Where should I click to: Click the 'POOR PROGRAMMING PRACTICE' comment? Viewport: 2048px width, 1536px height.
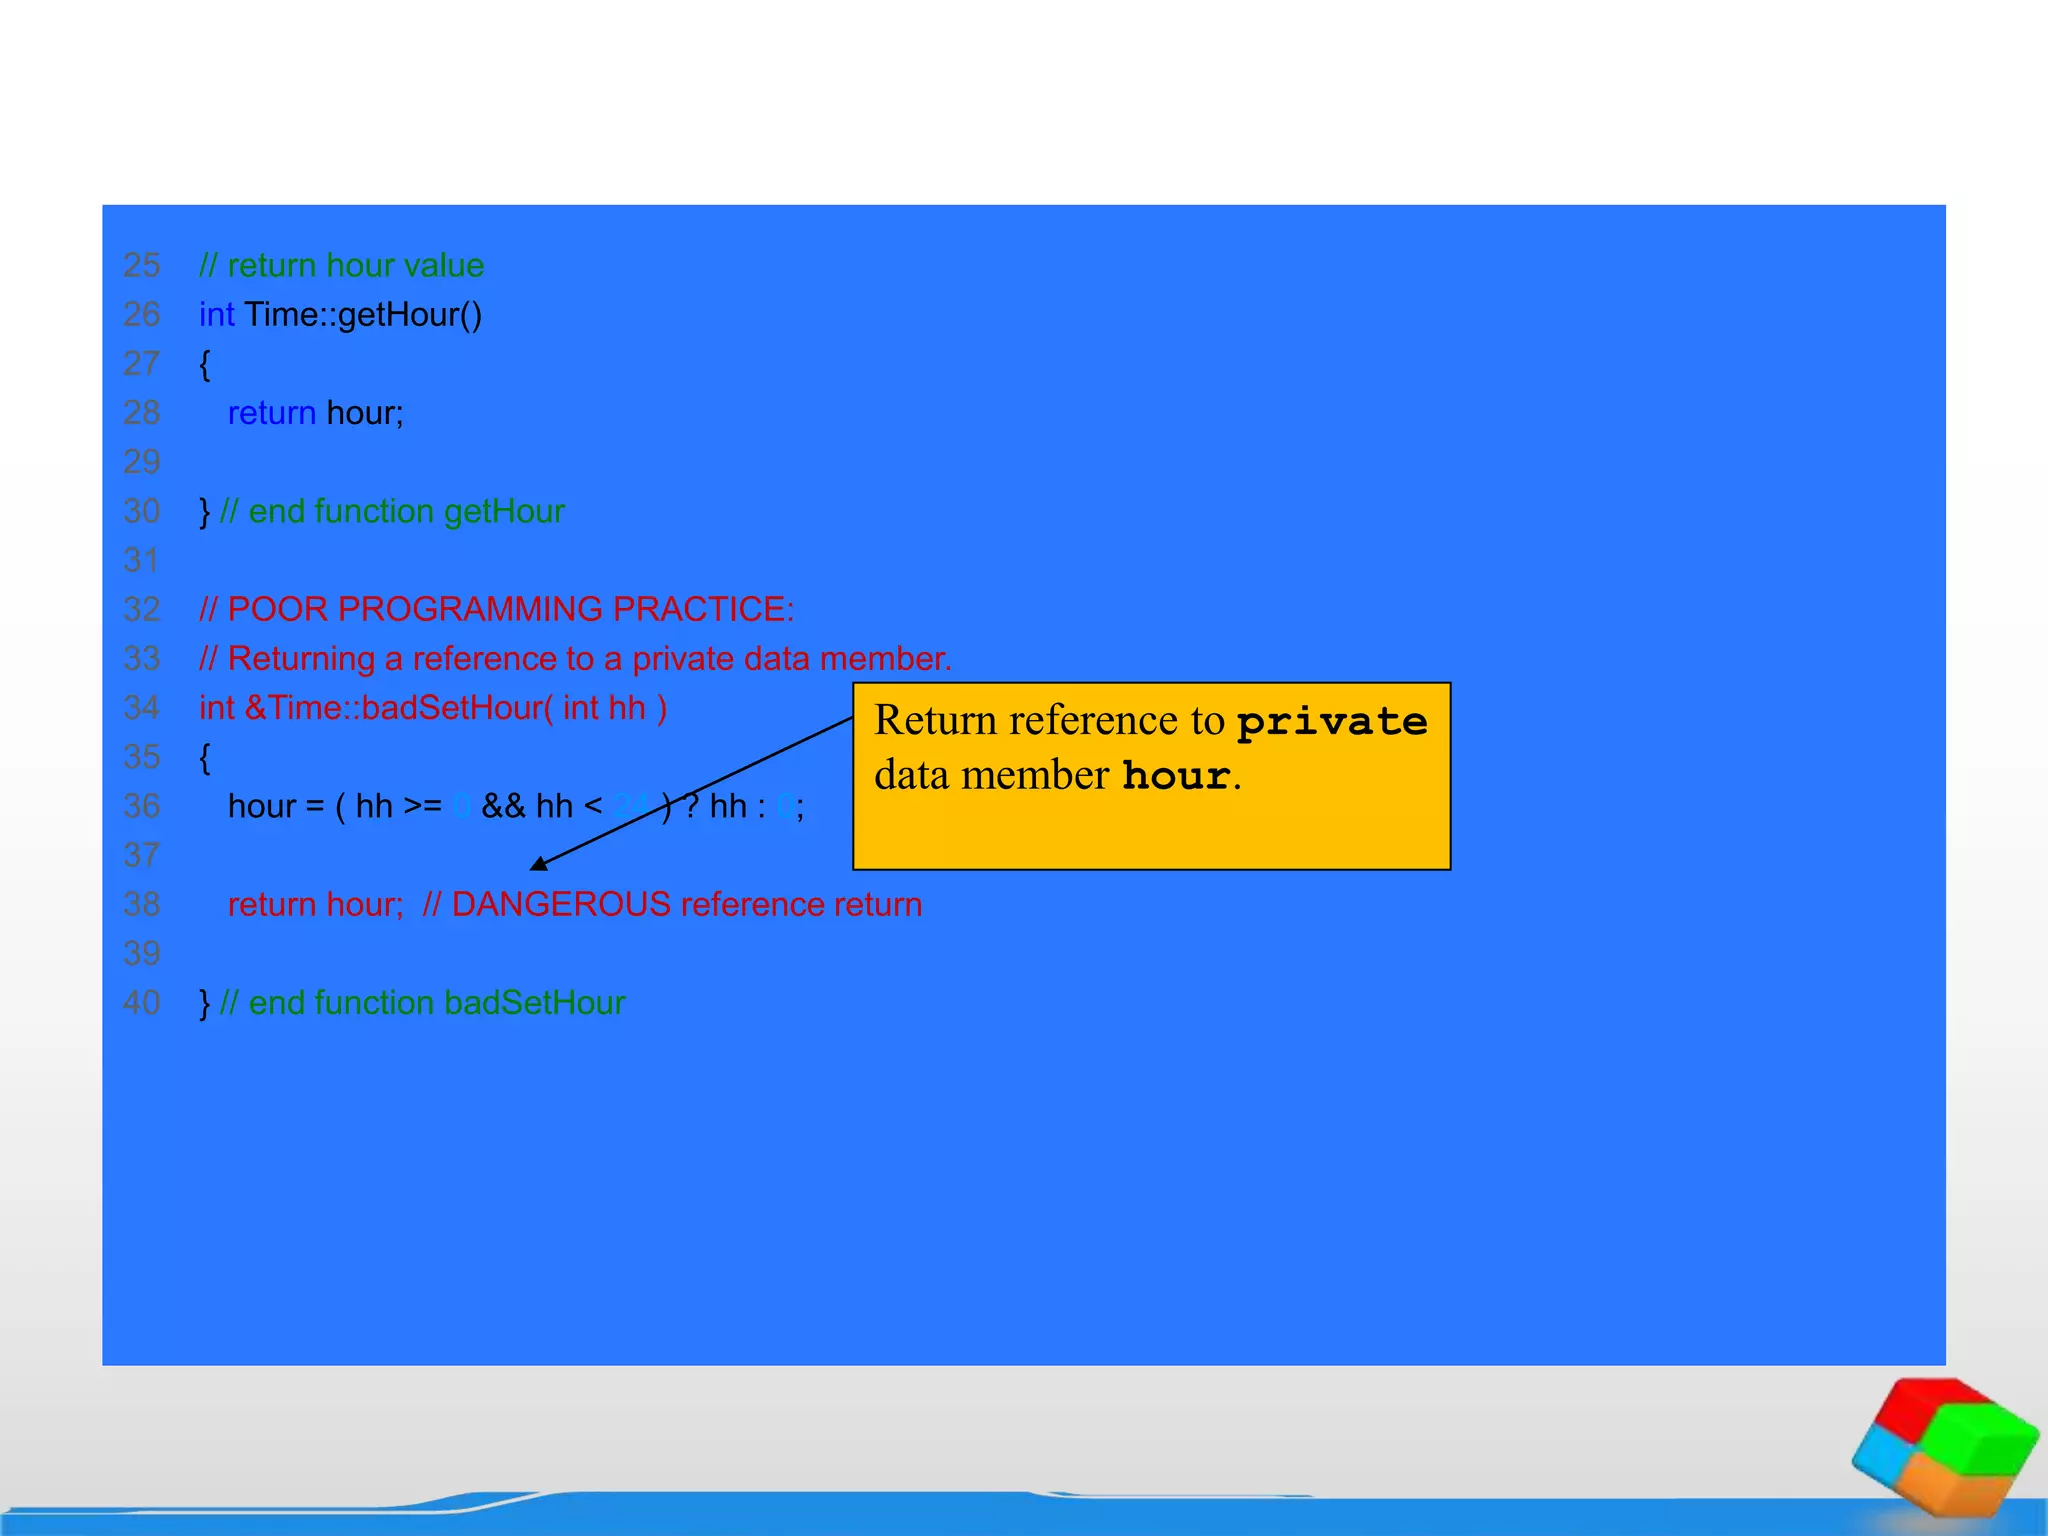coord(496,609)
